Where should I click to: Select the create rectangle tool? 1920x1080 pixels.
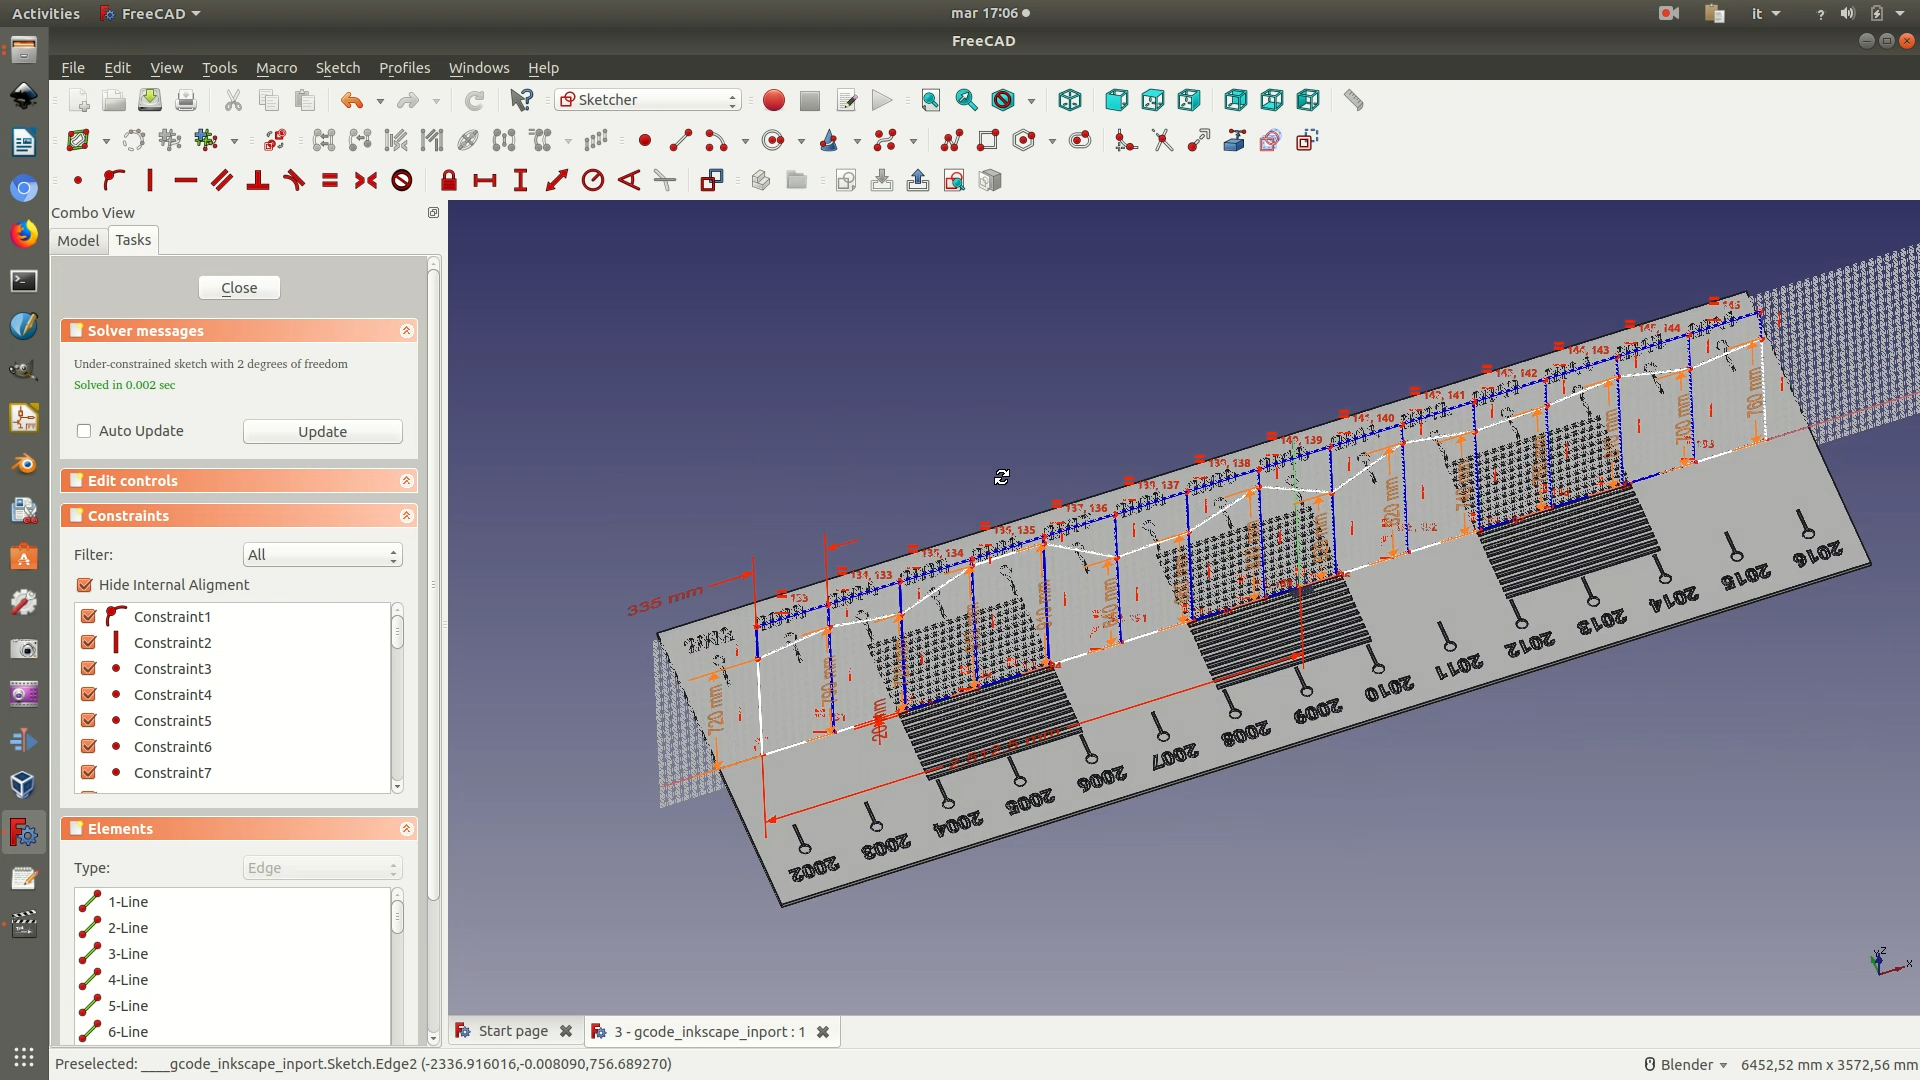[x=988, y=141]
